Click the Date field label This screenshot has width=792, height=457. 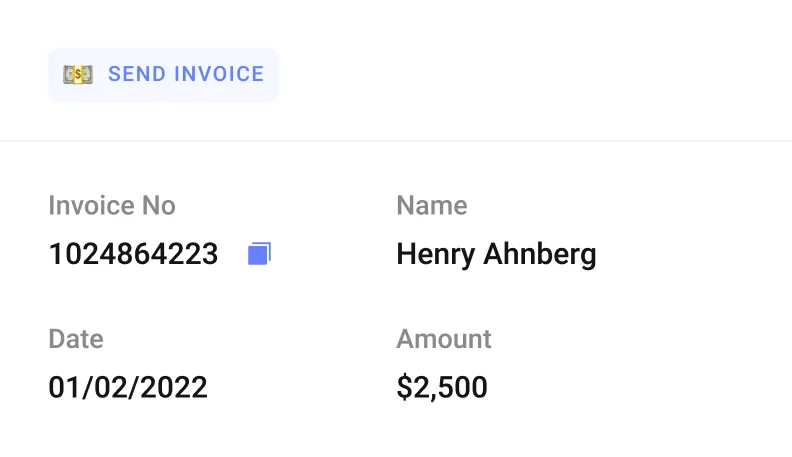76,338
